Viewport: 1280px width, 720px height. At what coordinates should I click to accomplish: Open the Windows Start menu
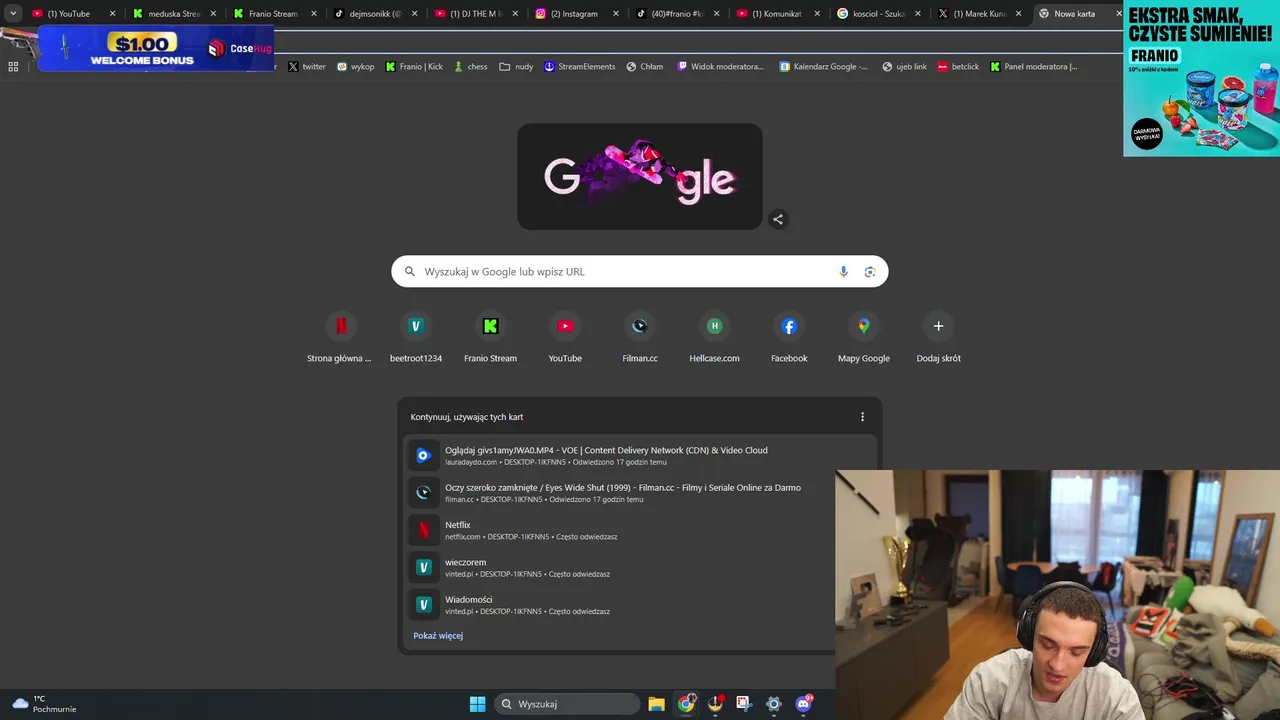pyautogui.click(x=478, y=704)
